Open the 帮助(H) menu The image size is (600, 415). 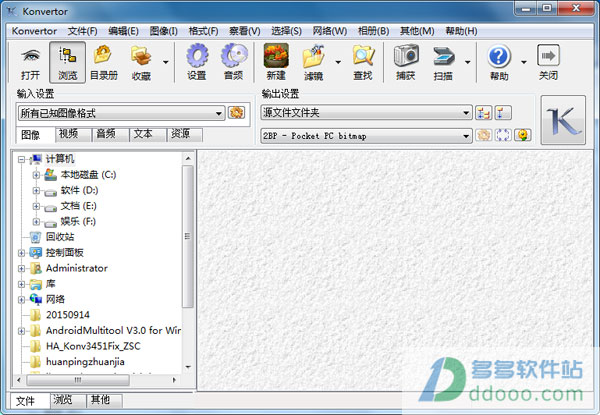(461, 31)
